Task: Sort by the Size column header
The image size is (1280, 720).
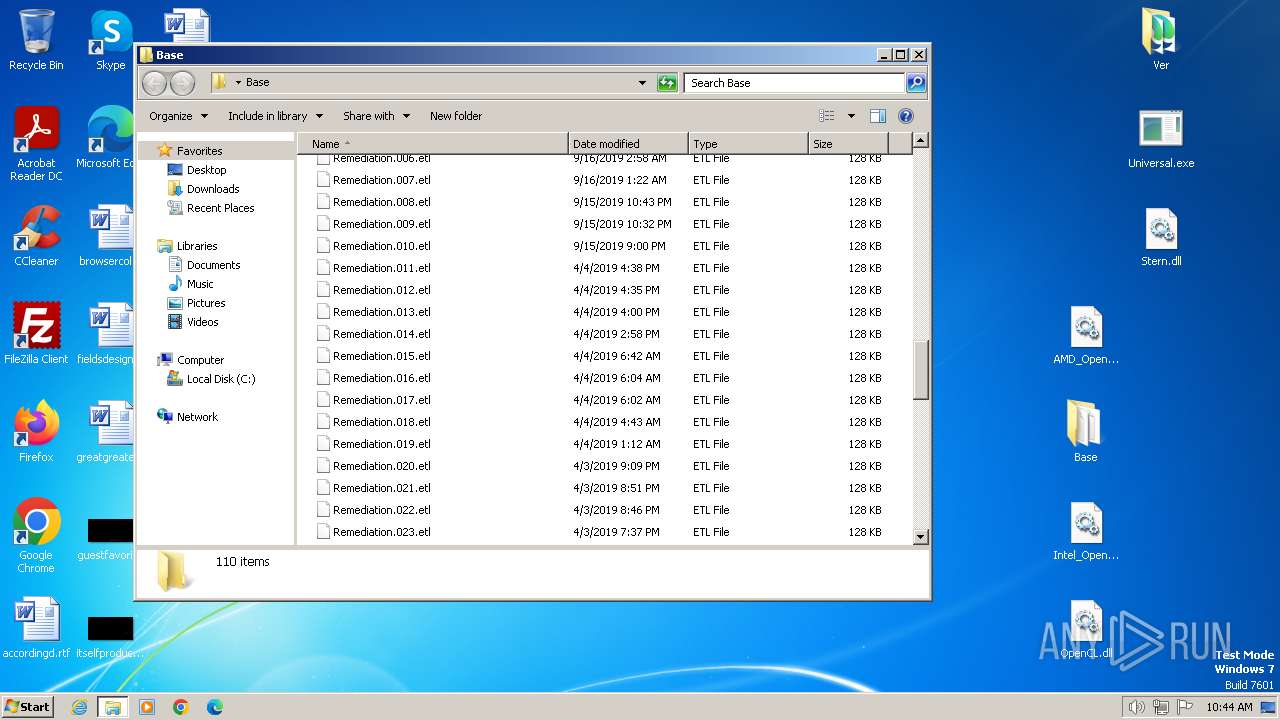Action: click(x=848, y=144)
